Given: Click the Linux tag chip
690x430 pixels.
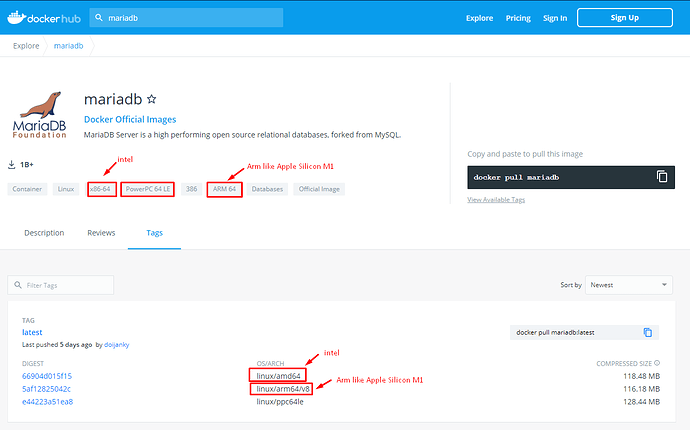Looking at the screenshot, I should pyautogui.click(x=66, y=189).
